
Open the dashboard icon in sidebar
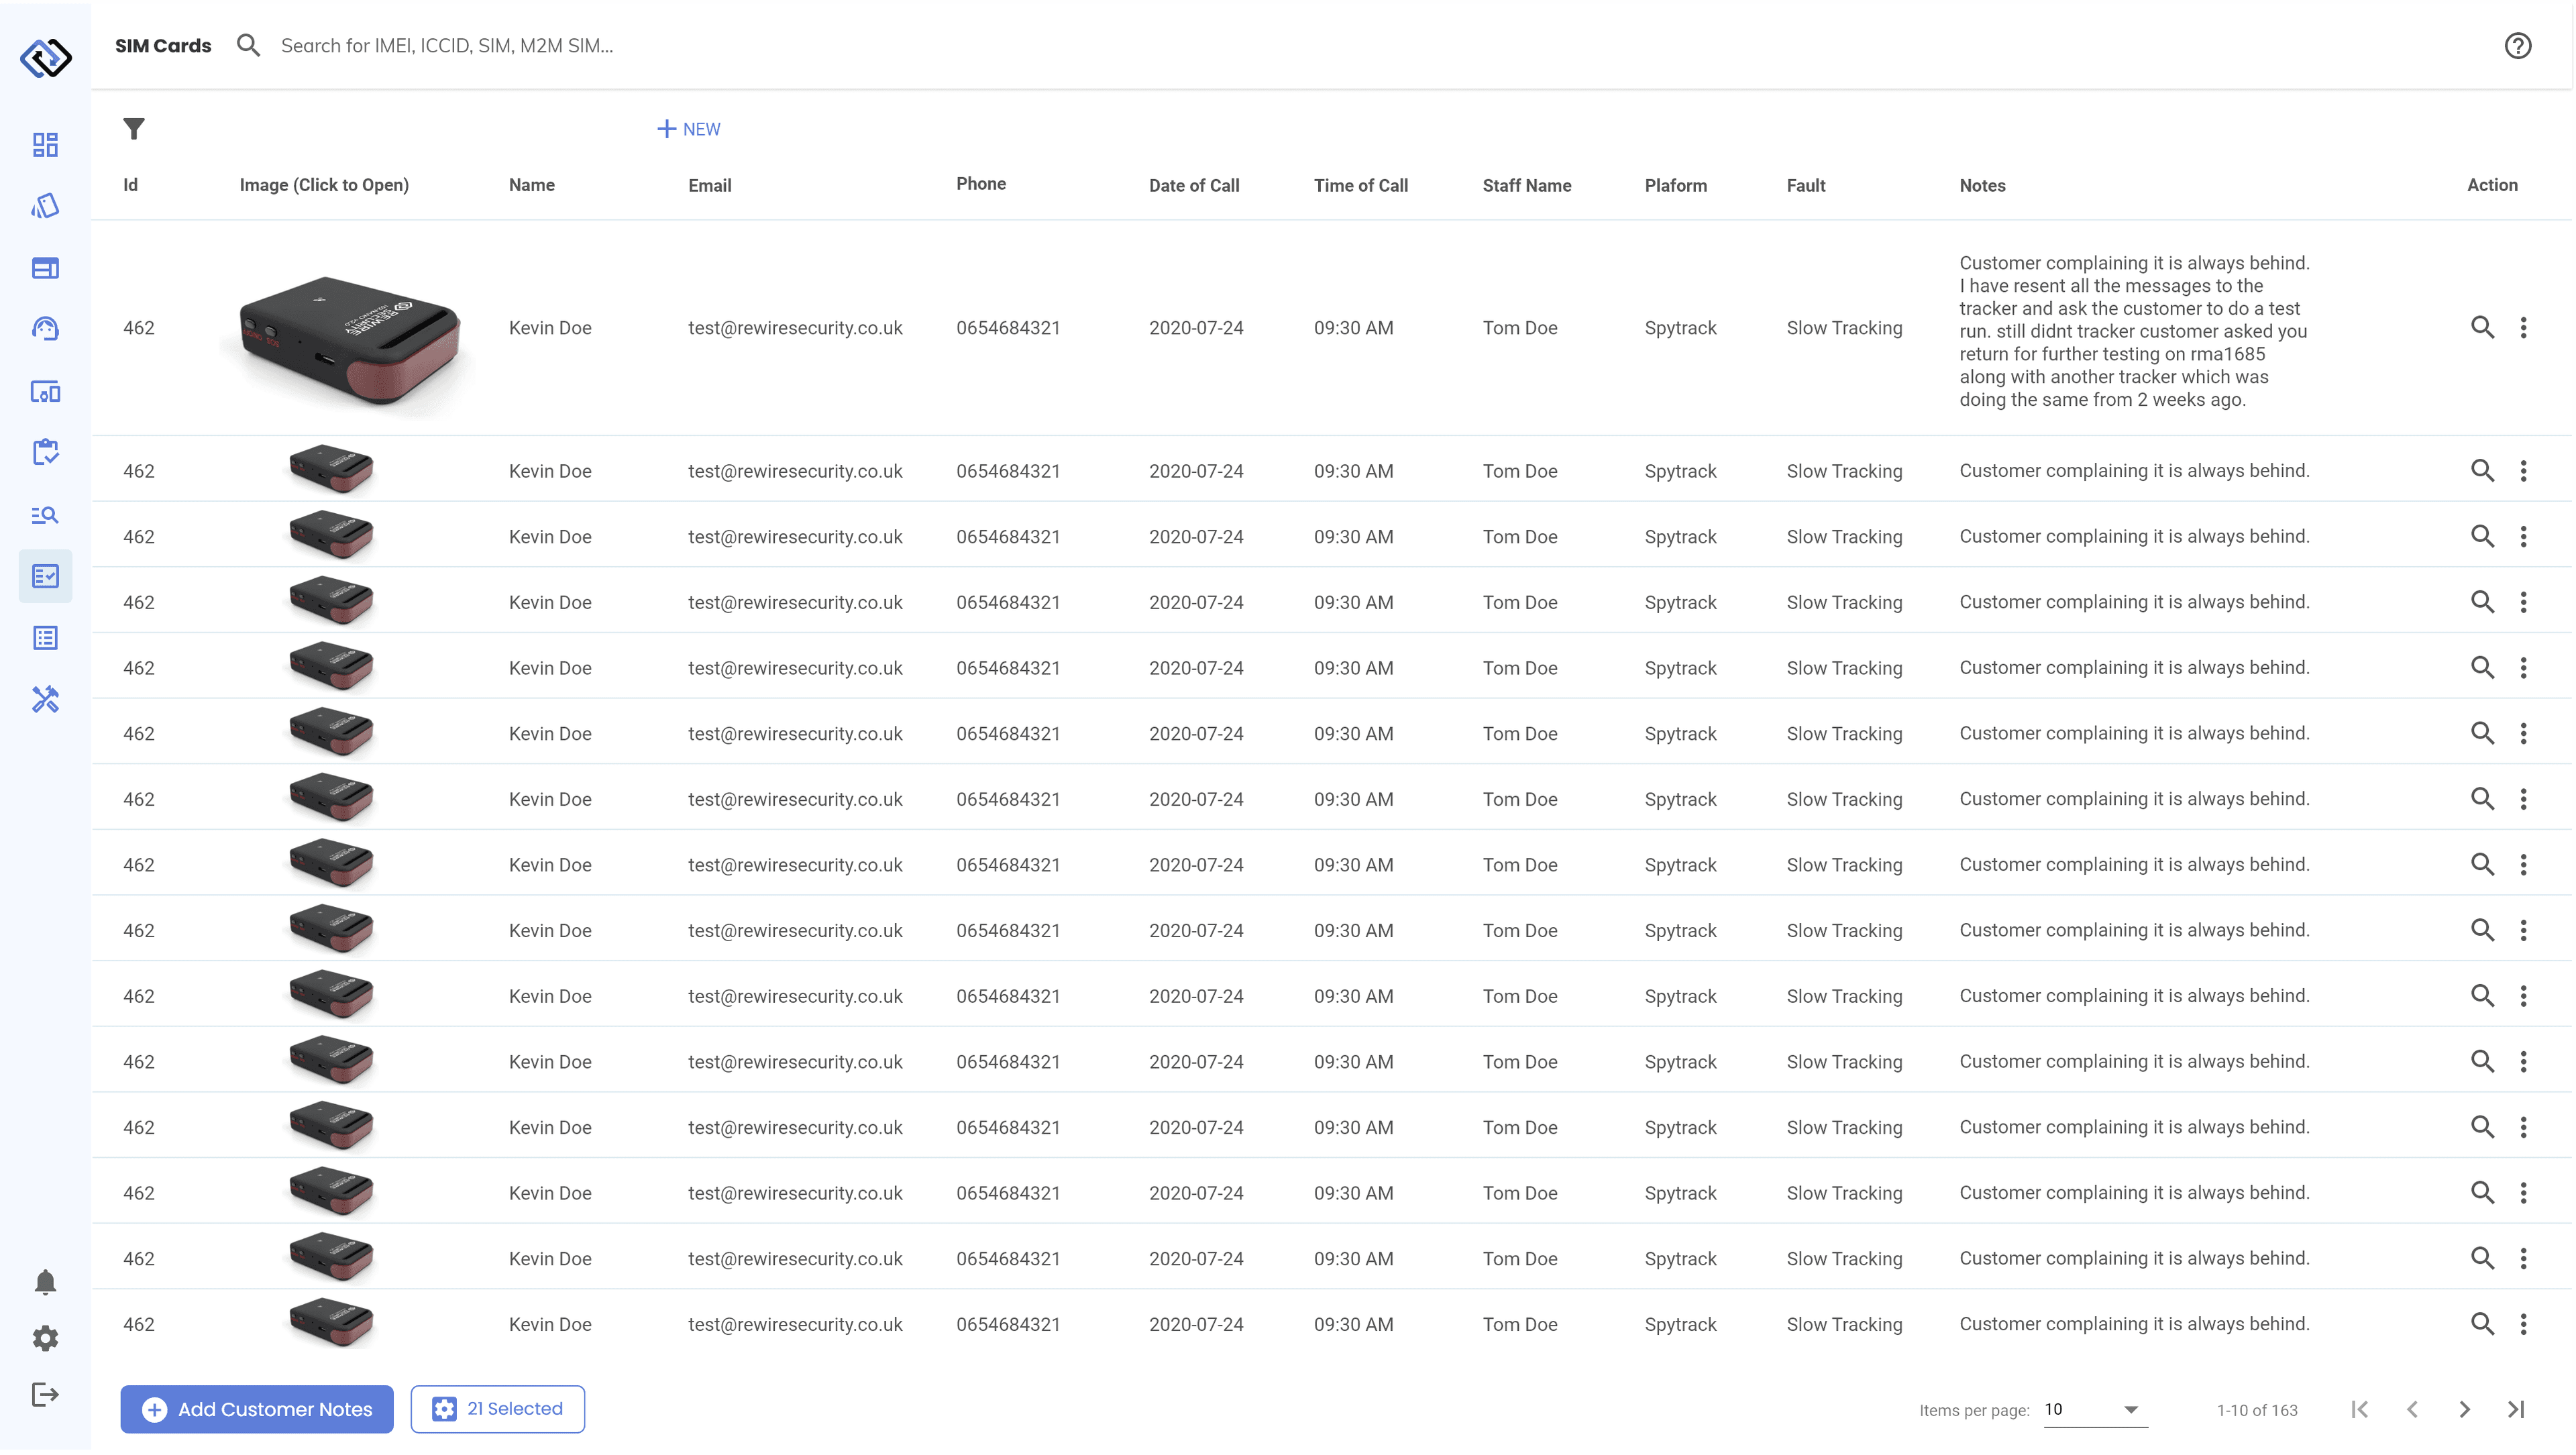(x=45, y=145)
